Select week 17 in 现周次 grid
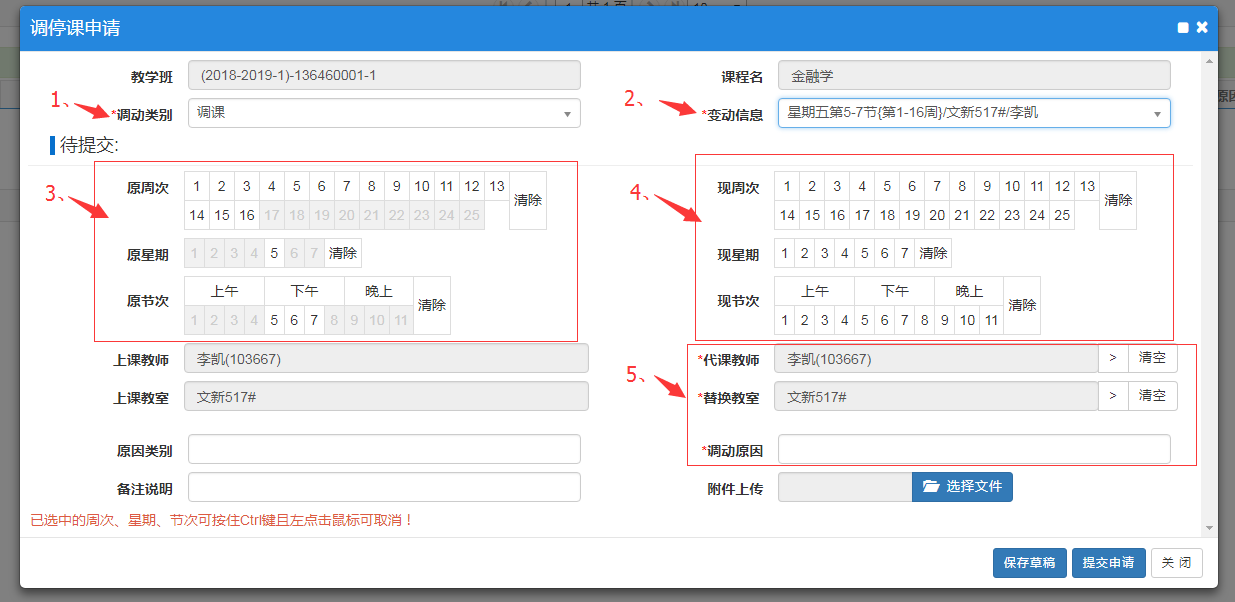This screenshot has width=1235, height=602. (x=862, y=215)
